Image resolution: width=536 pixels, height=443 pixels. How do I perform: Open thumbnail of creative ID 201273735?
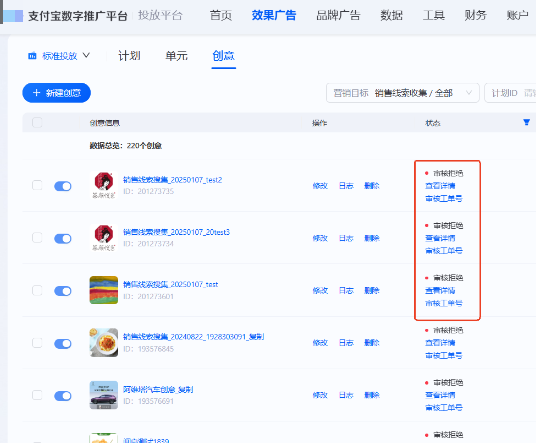click(x=104, y=185)
